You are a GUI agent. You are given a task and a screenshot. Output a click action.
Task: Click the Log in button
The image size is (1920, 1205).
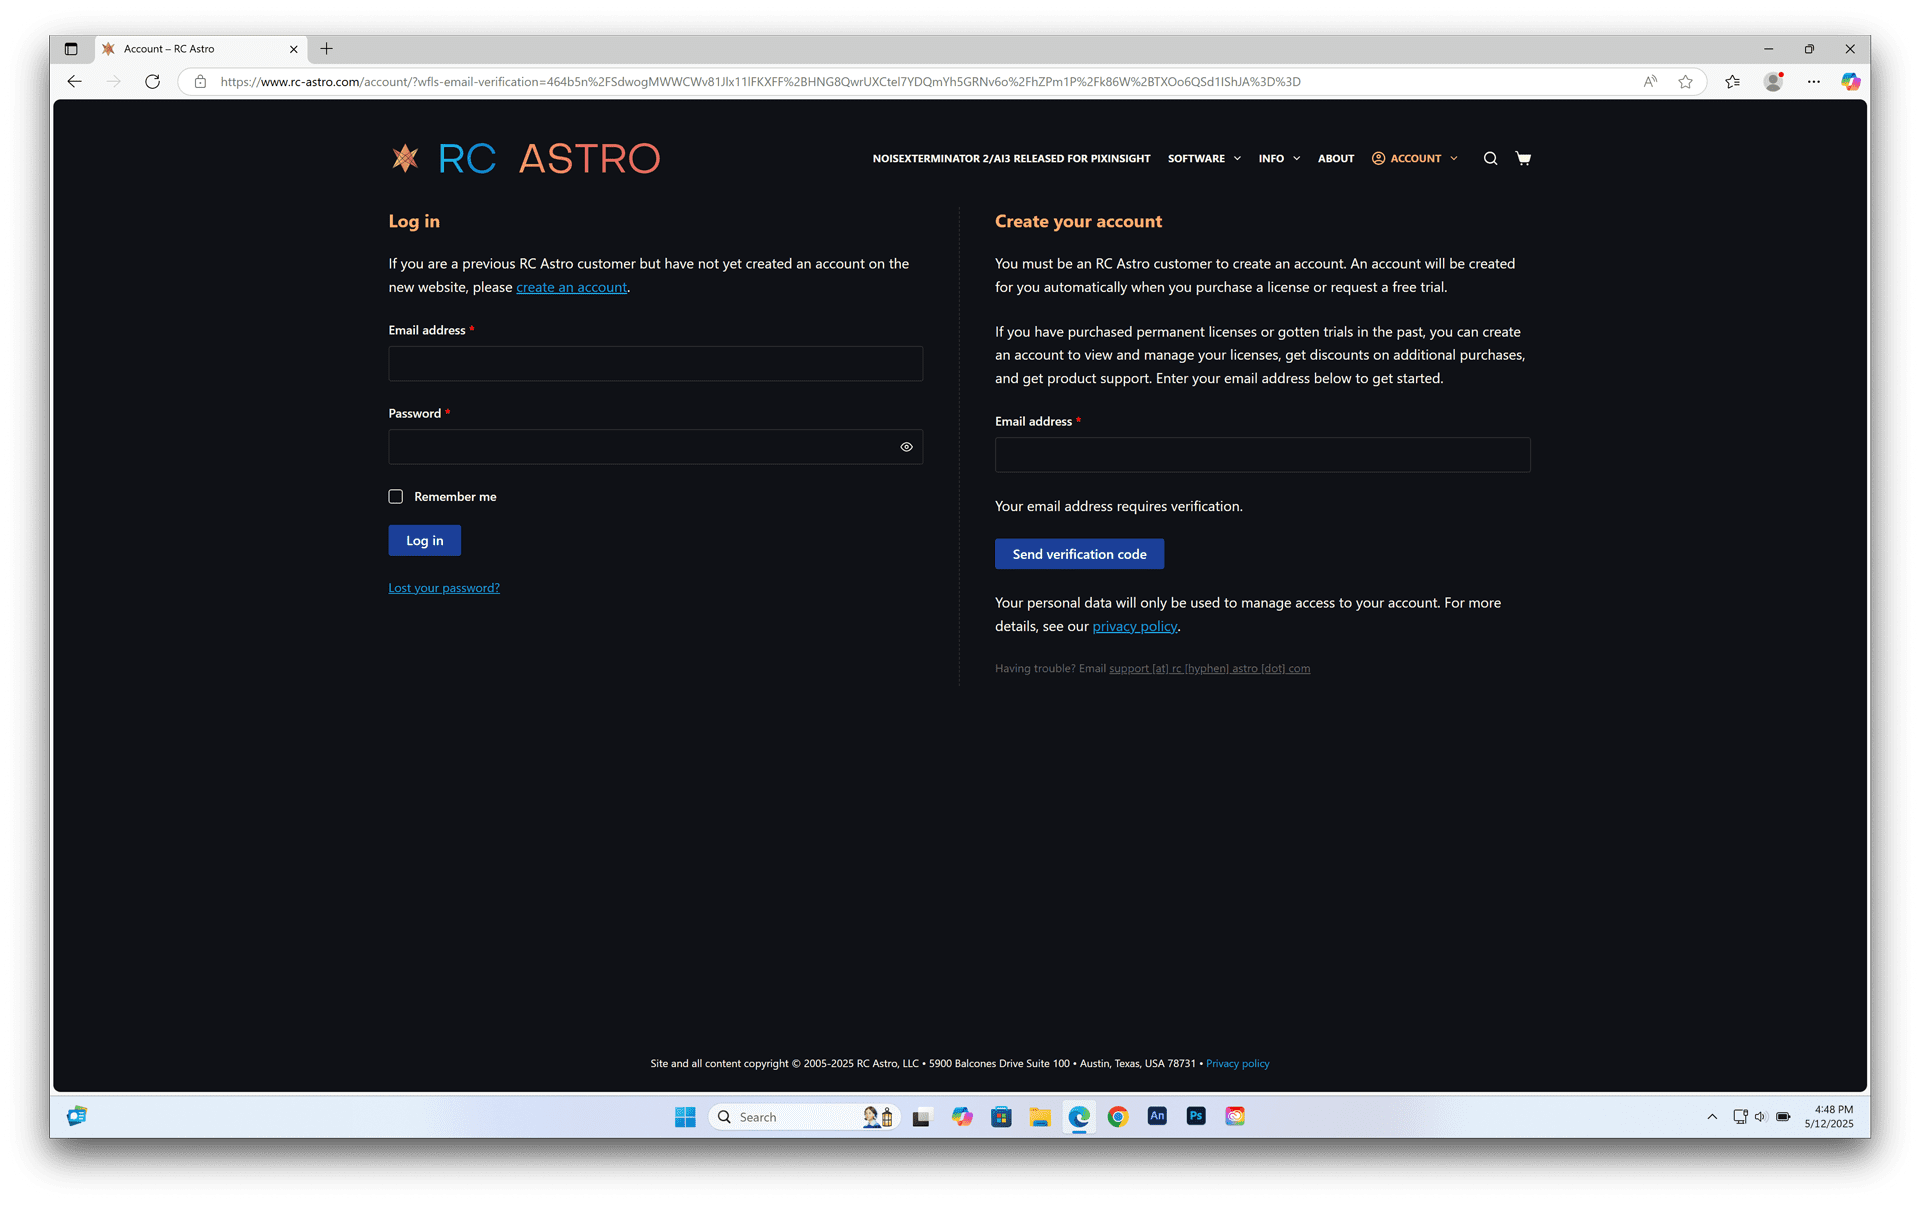point(424,541)
